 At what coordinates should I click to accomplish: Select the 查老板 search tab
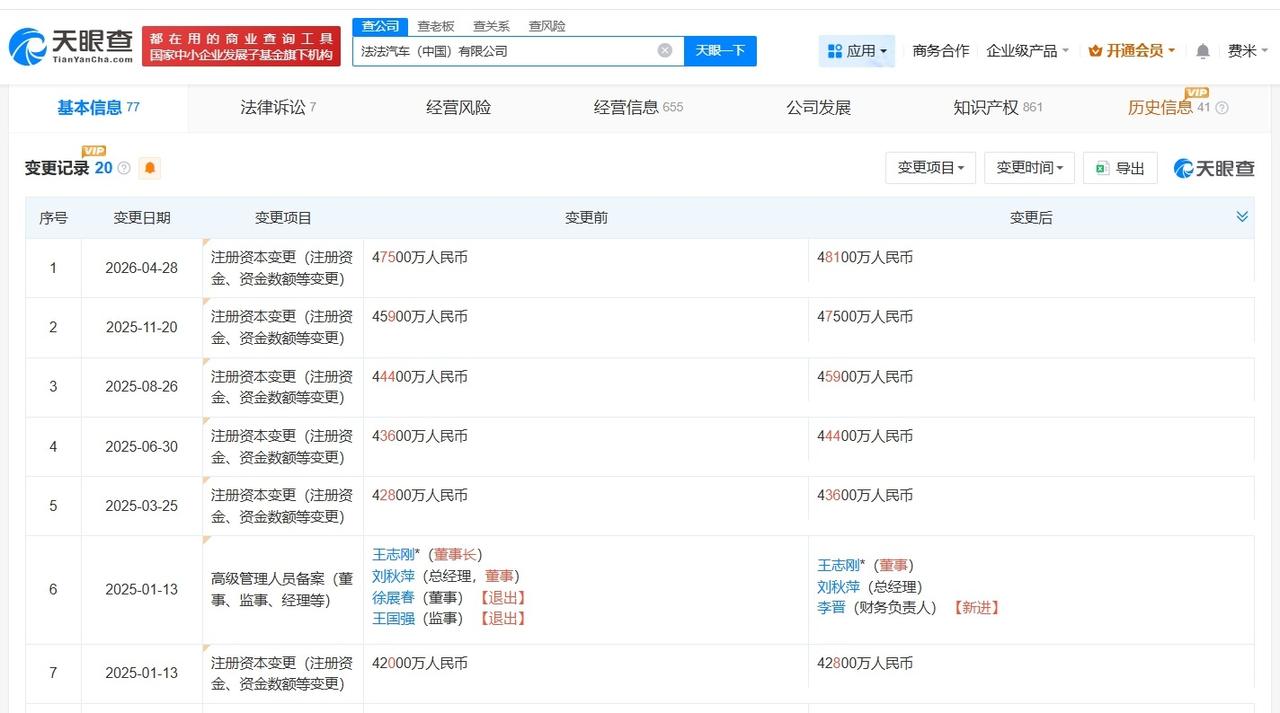[x=436, y=26]
